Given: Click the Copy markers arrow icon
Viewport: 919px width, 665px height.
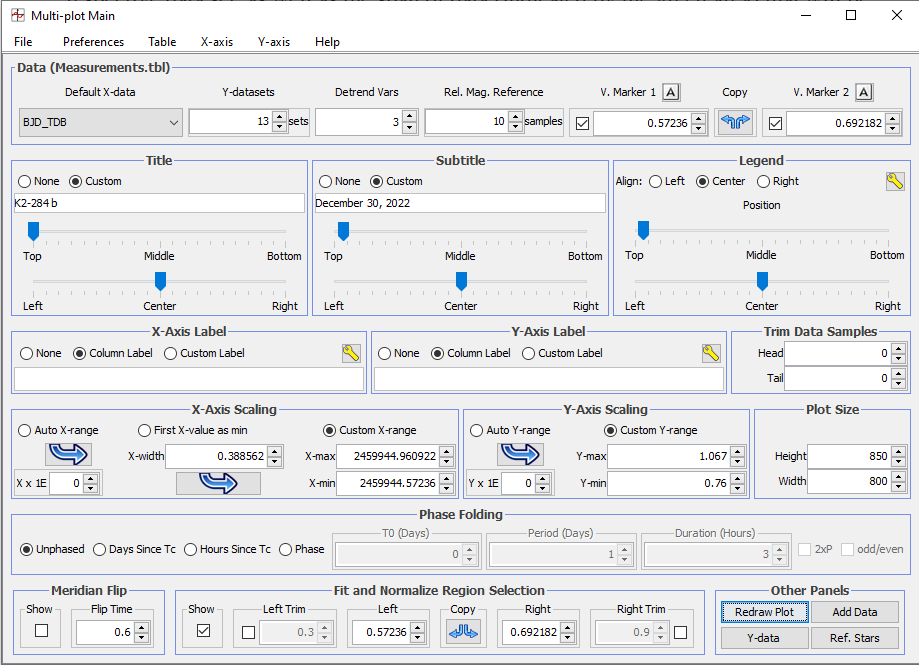Looking at the screenshot, I should tap(735, 123).
